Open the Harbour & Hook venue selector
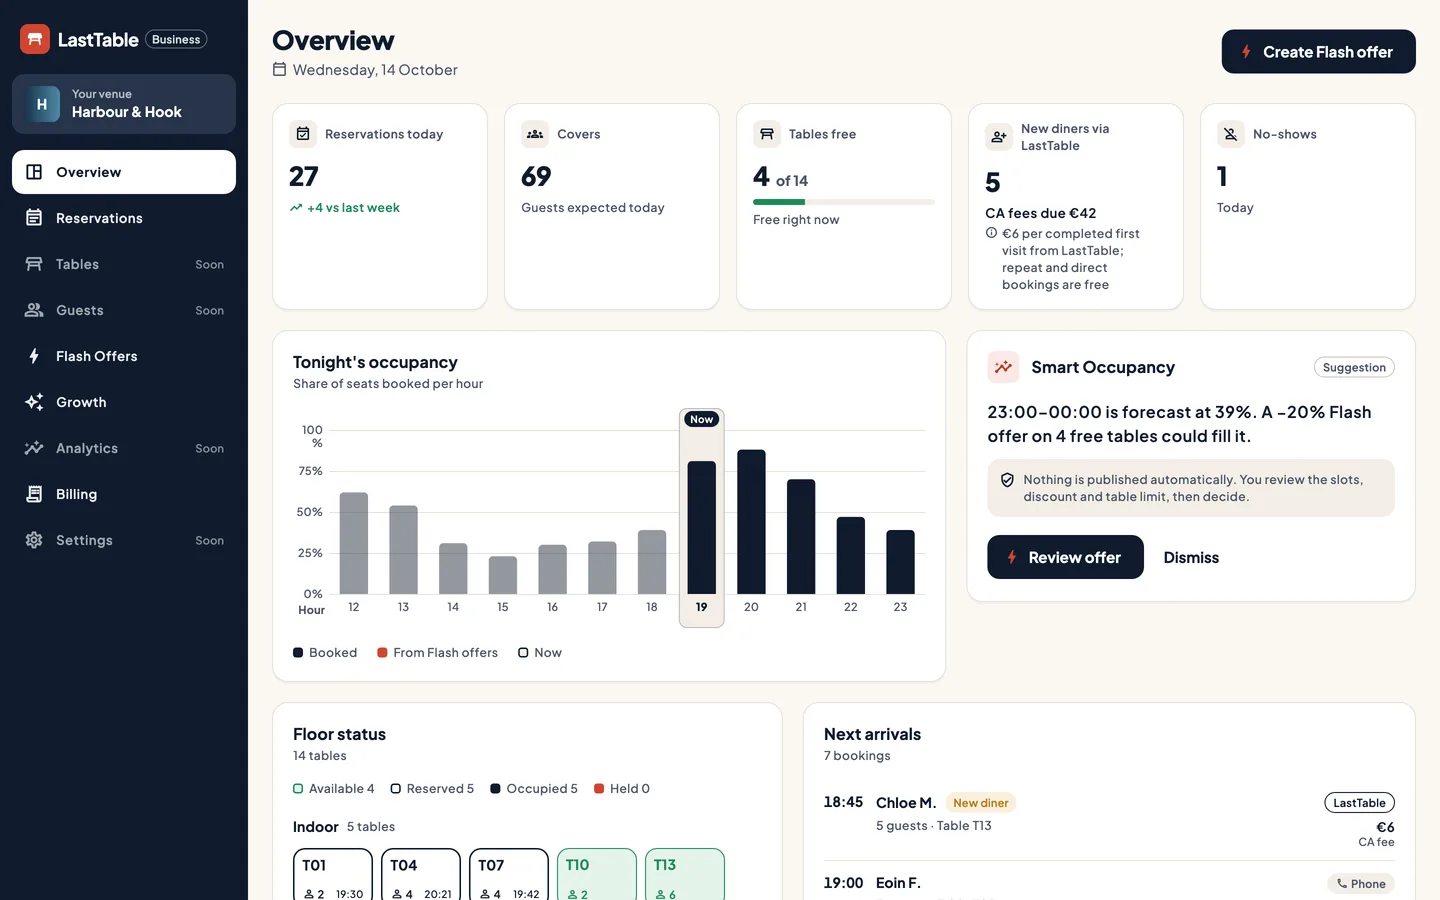The width and height of the screenshot is (1440, 900). pos(124,104)
